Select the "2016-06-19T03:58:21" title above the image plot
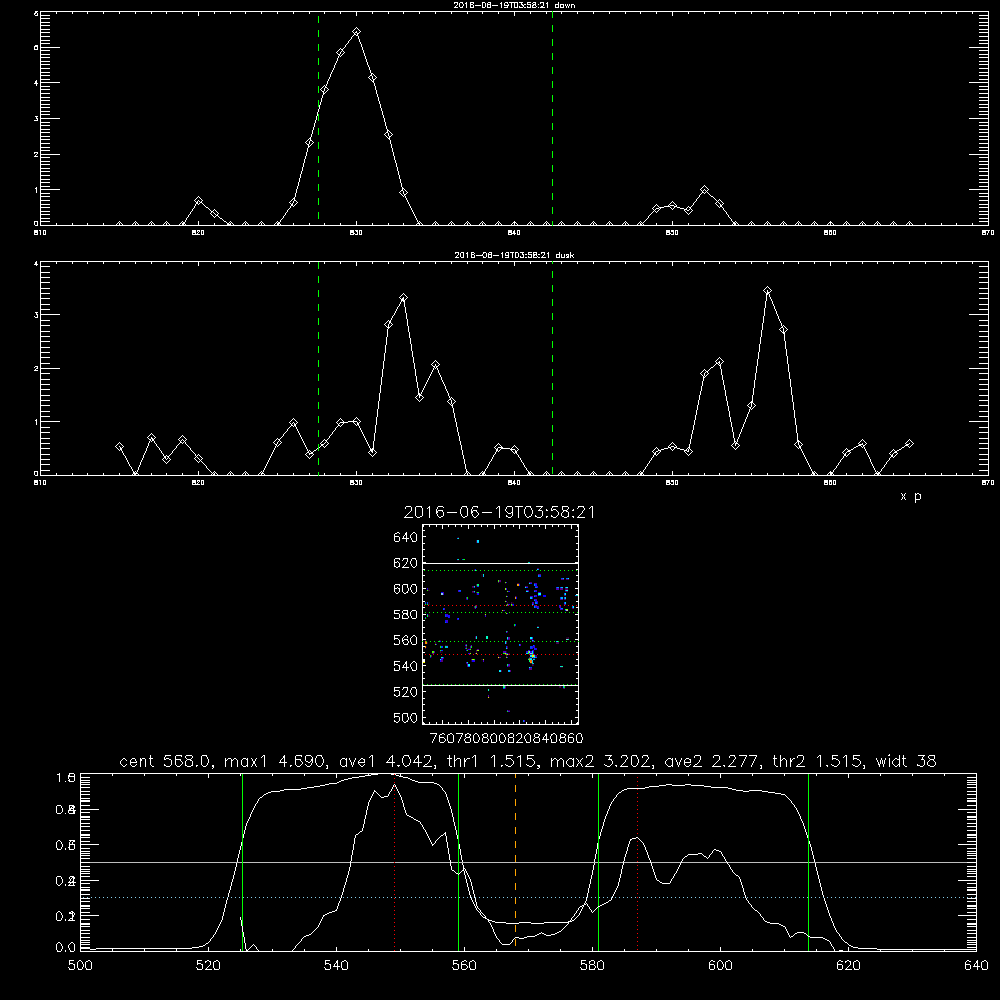The width and height of the screenshot is (1000, 1000). 499,512
